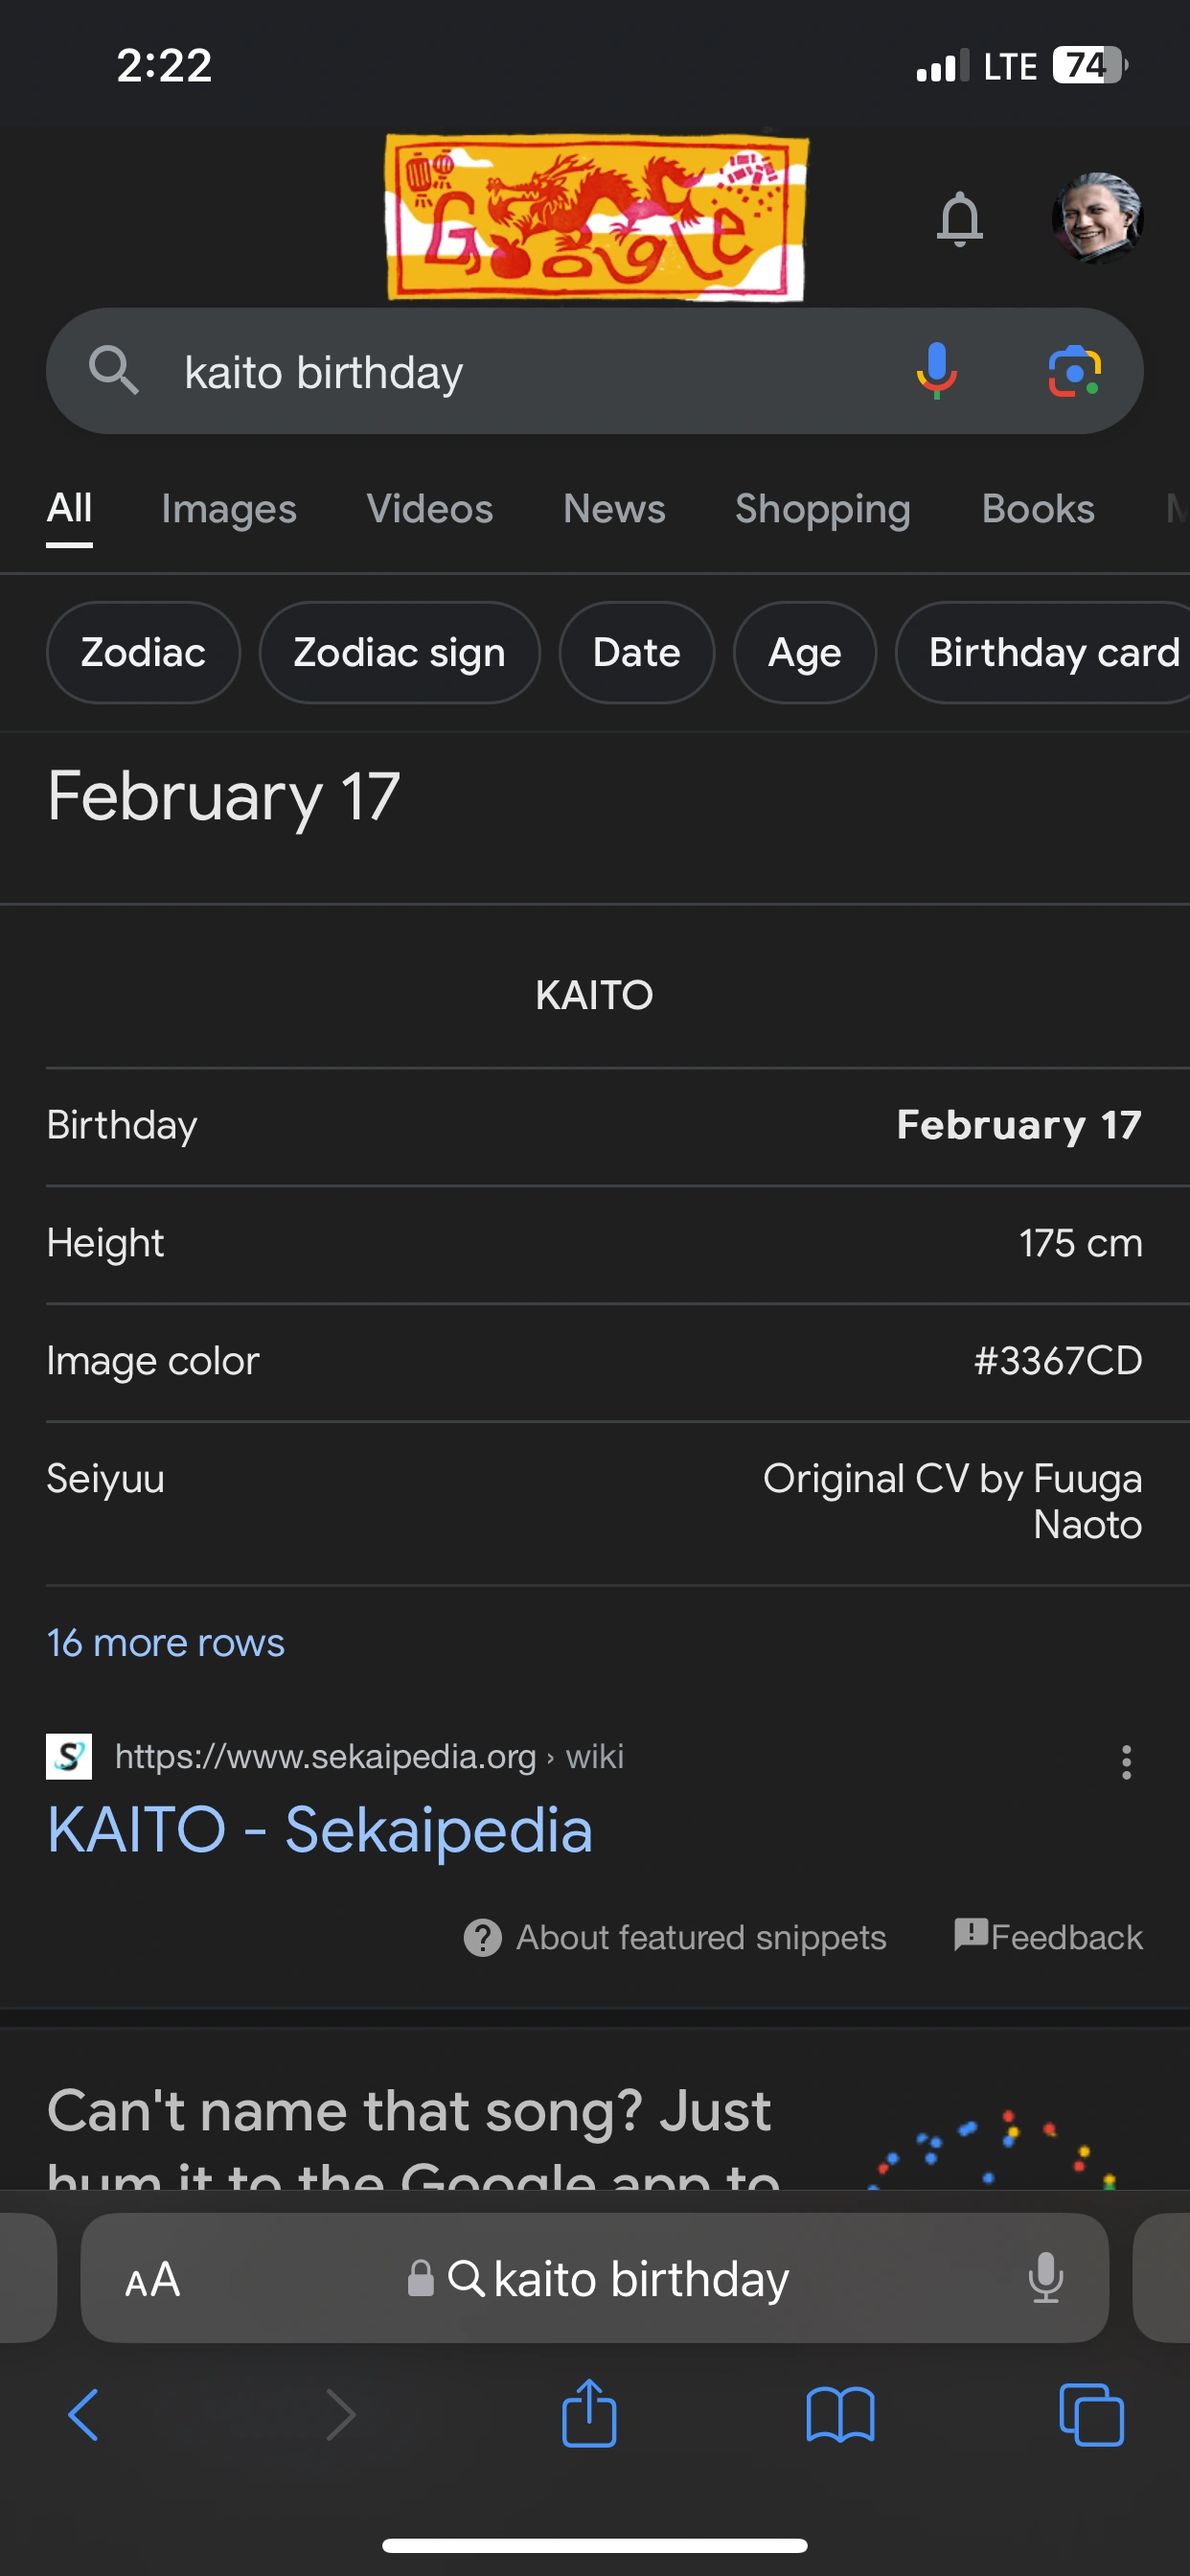Switch to the Images tab
Viewport: 1190px width, 2576px height.
229,509
